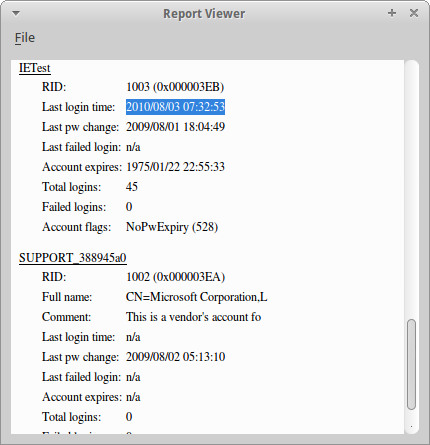Click the scrollbar track above the thumb
430x445 pixels.
click(412, 190)
